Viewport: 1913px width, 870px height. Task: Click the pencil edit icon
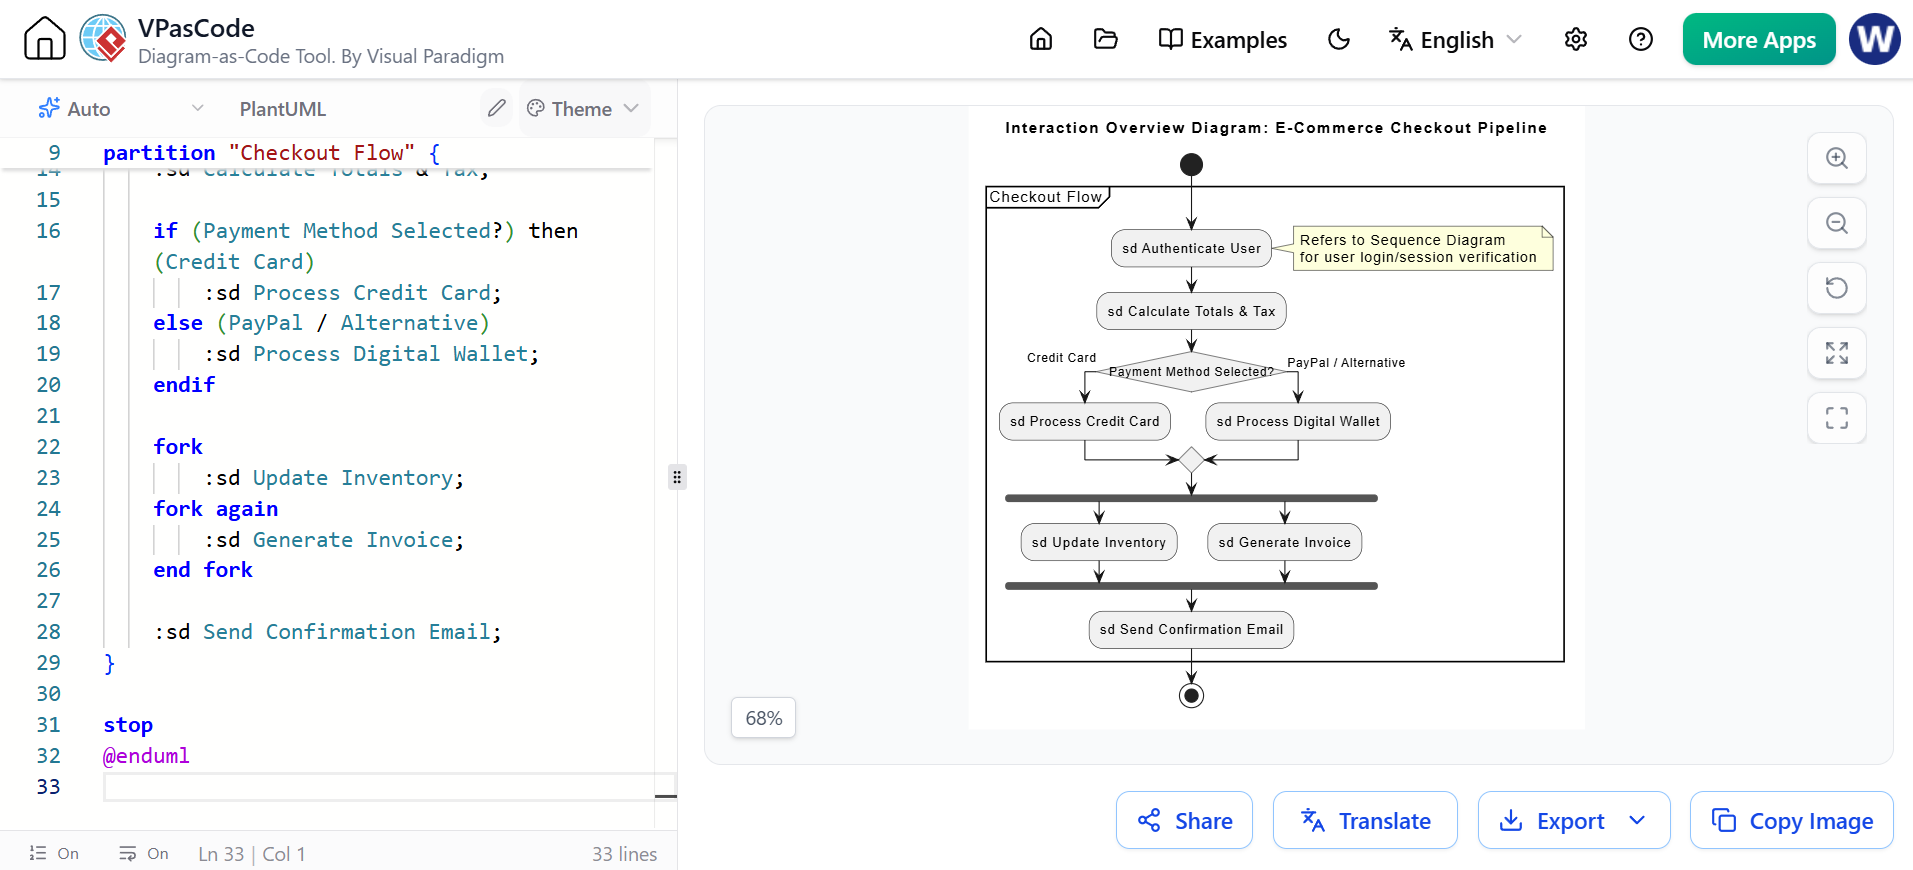pos(496,108)
